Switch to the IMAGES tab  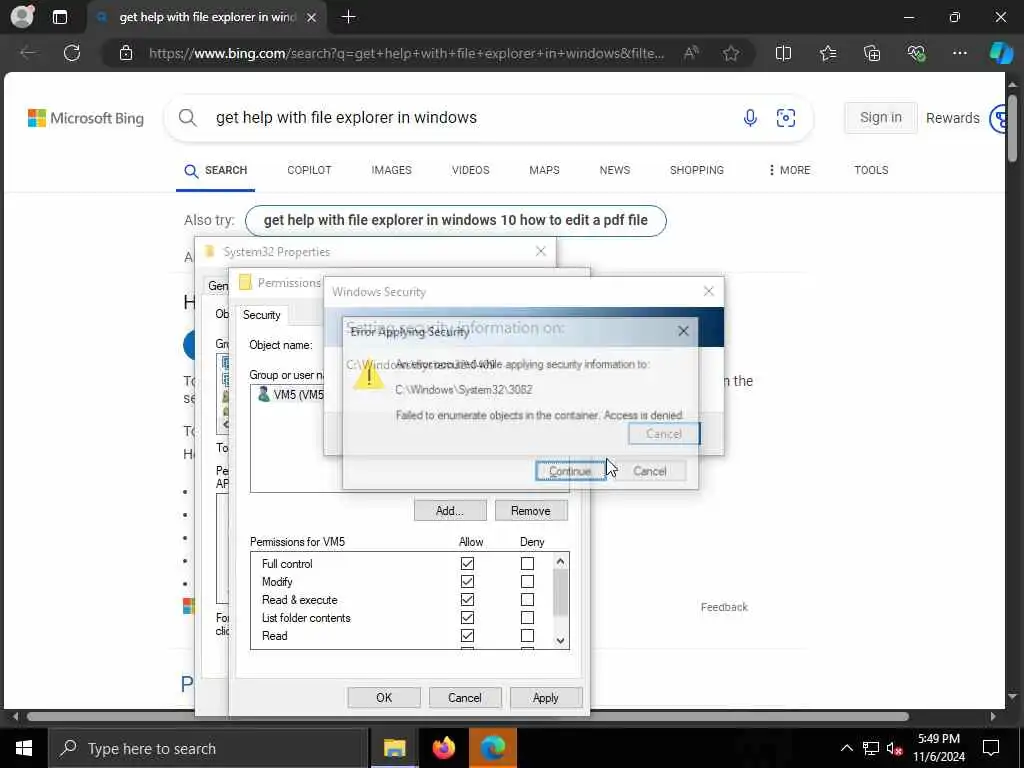coord(391,170)
